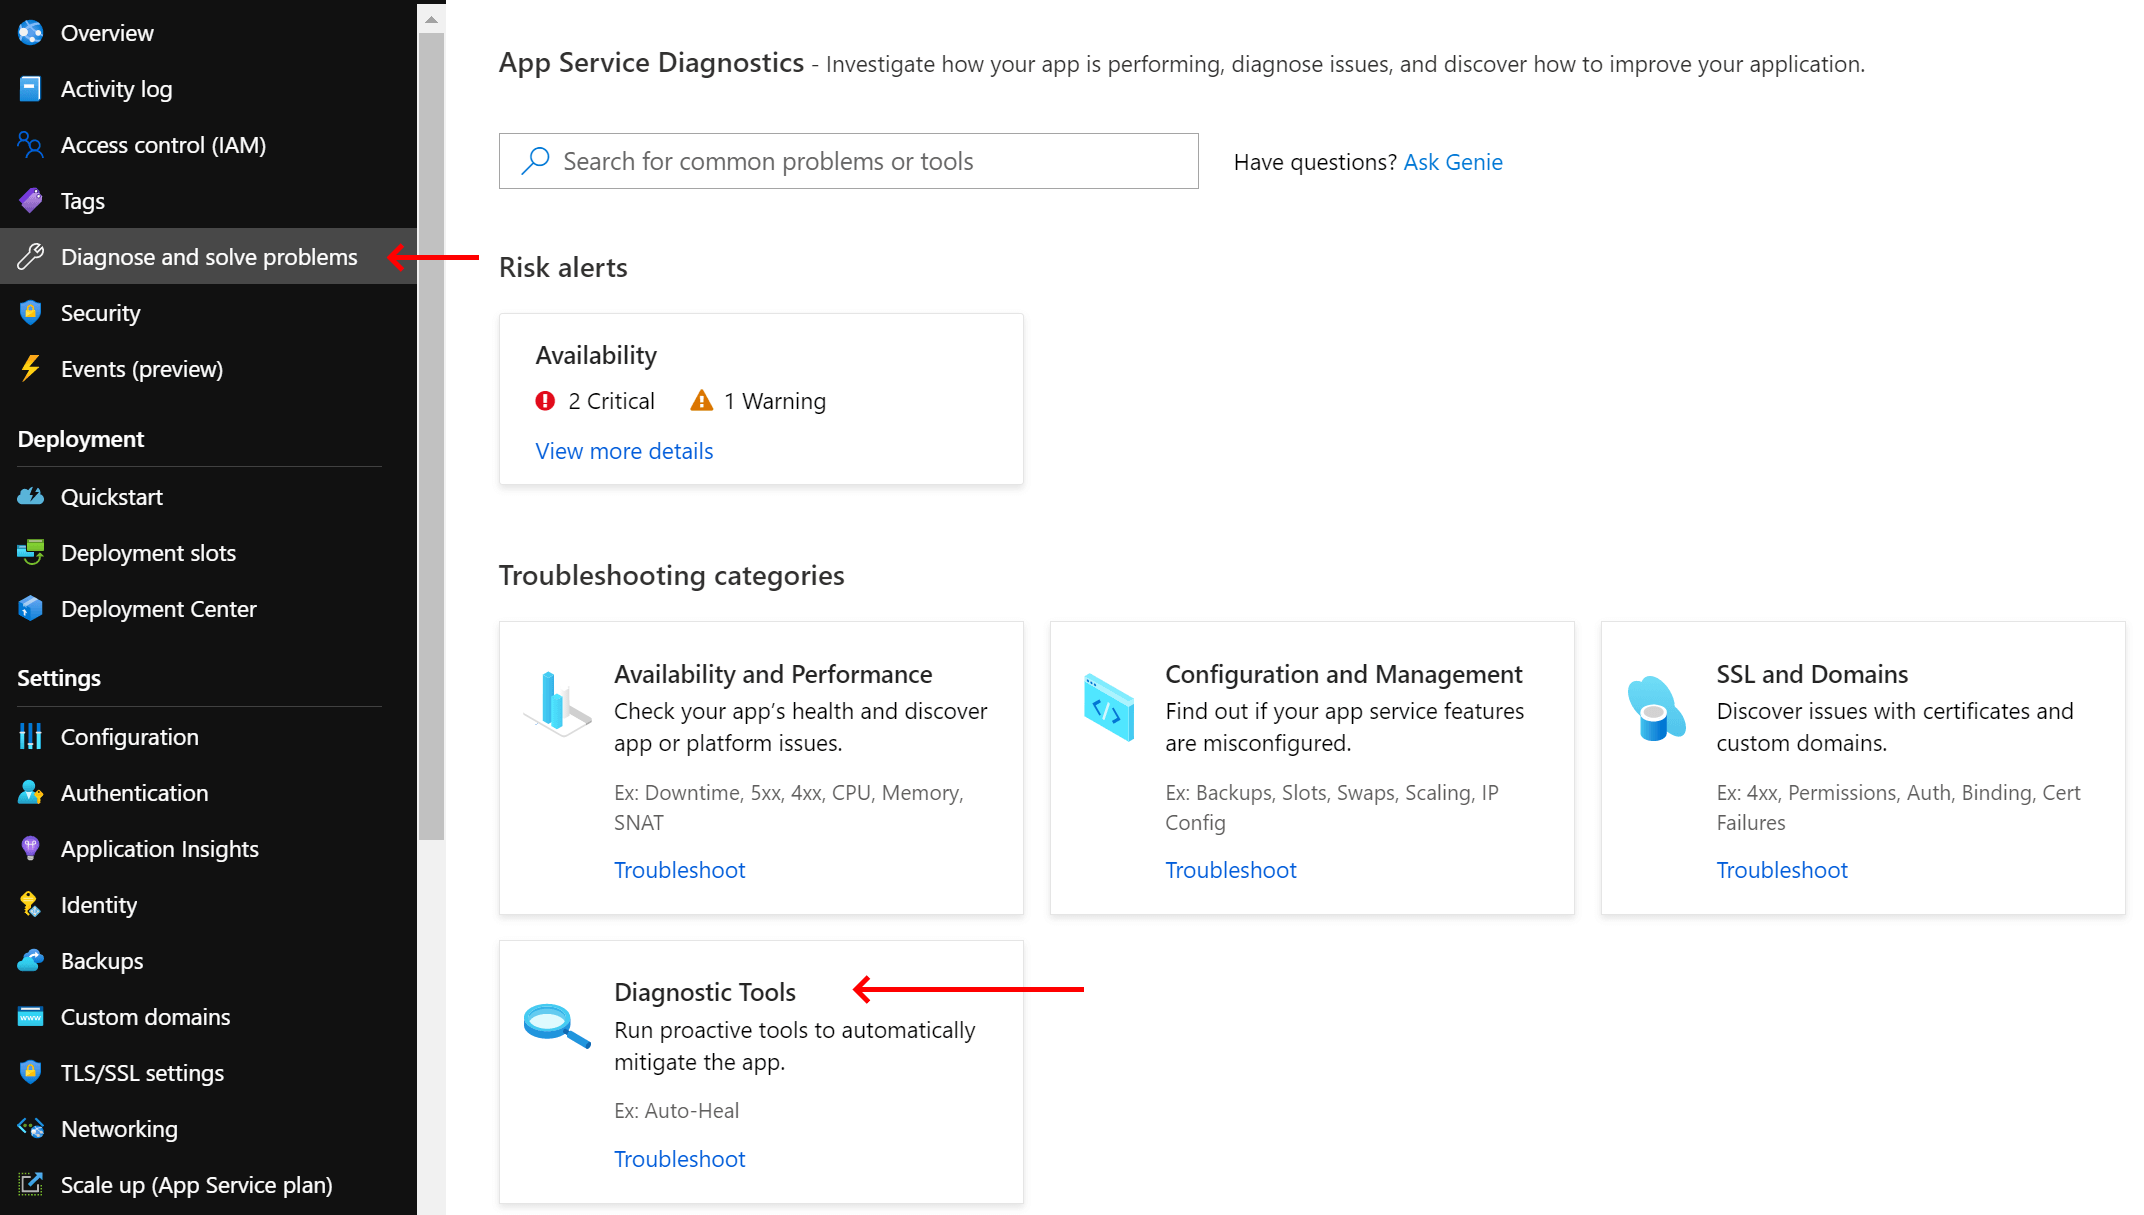Select the Tags icon
Screen dimensions: 2144x1215
tap(30, 200)
